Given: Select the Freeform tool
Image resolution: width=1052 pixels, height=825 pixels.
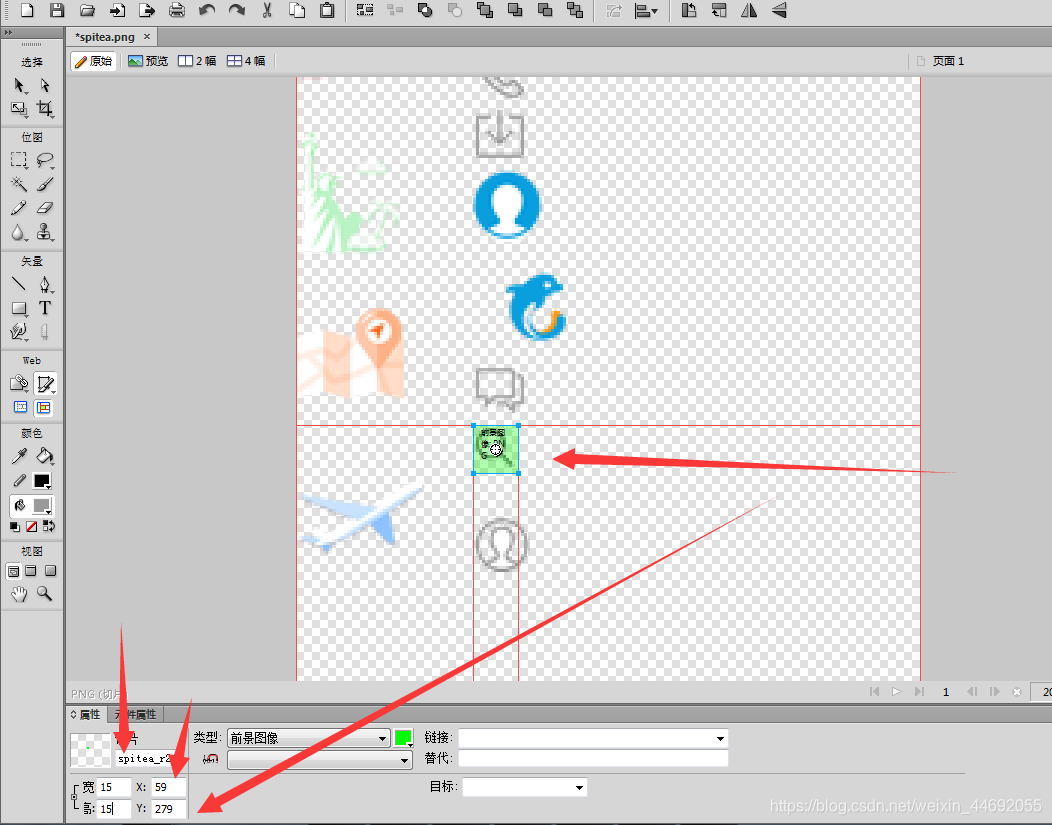Looking at the screenshot, I should point(19,331).
